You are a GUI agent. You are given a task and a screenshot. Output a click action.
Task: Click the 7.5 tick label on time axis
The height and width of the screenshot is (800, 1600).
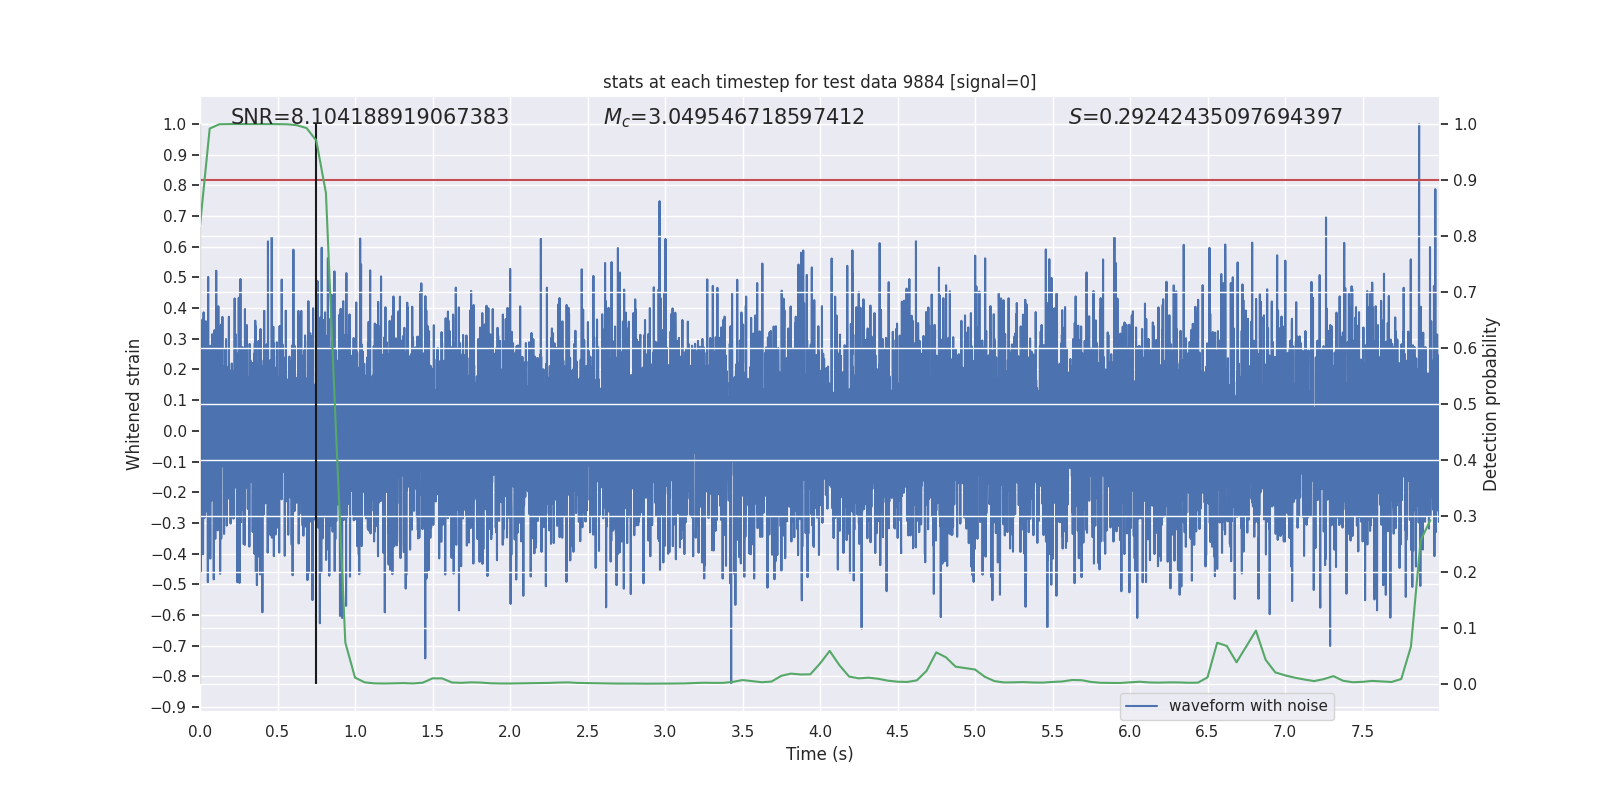click(x=1362, y=732)
